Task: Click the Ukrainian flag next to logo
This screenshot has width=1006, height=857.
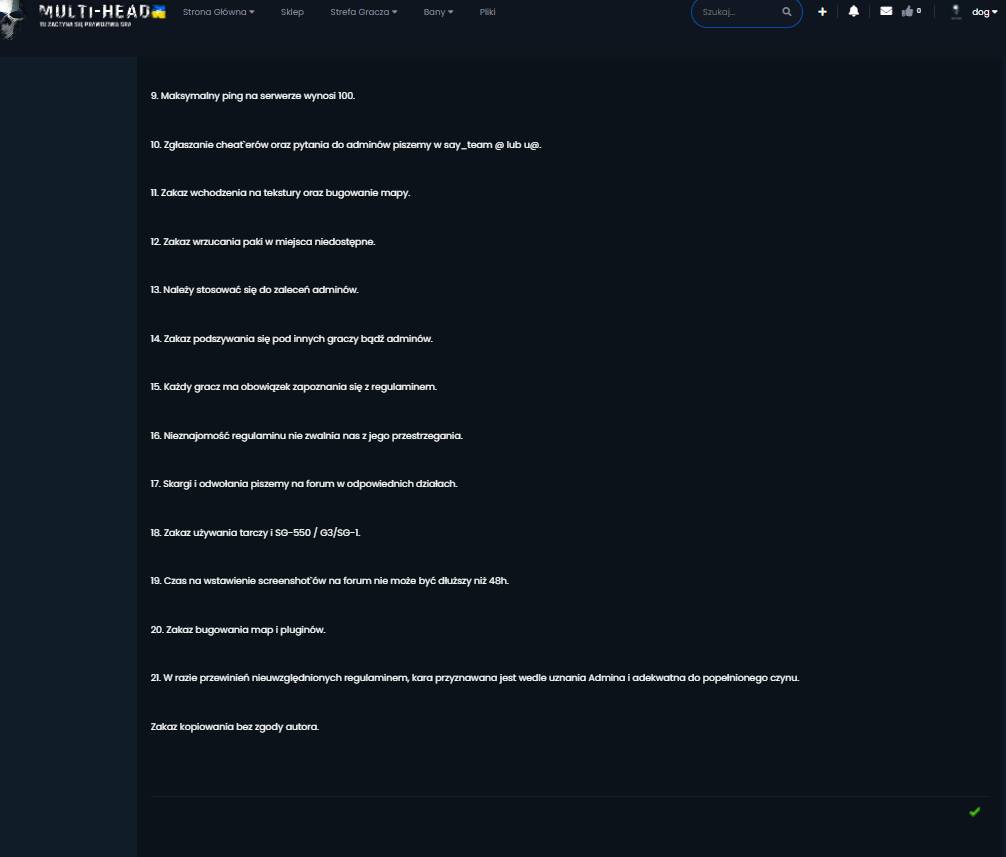Action: point(158,11)
